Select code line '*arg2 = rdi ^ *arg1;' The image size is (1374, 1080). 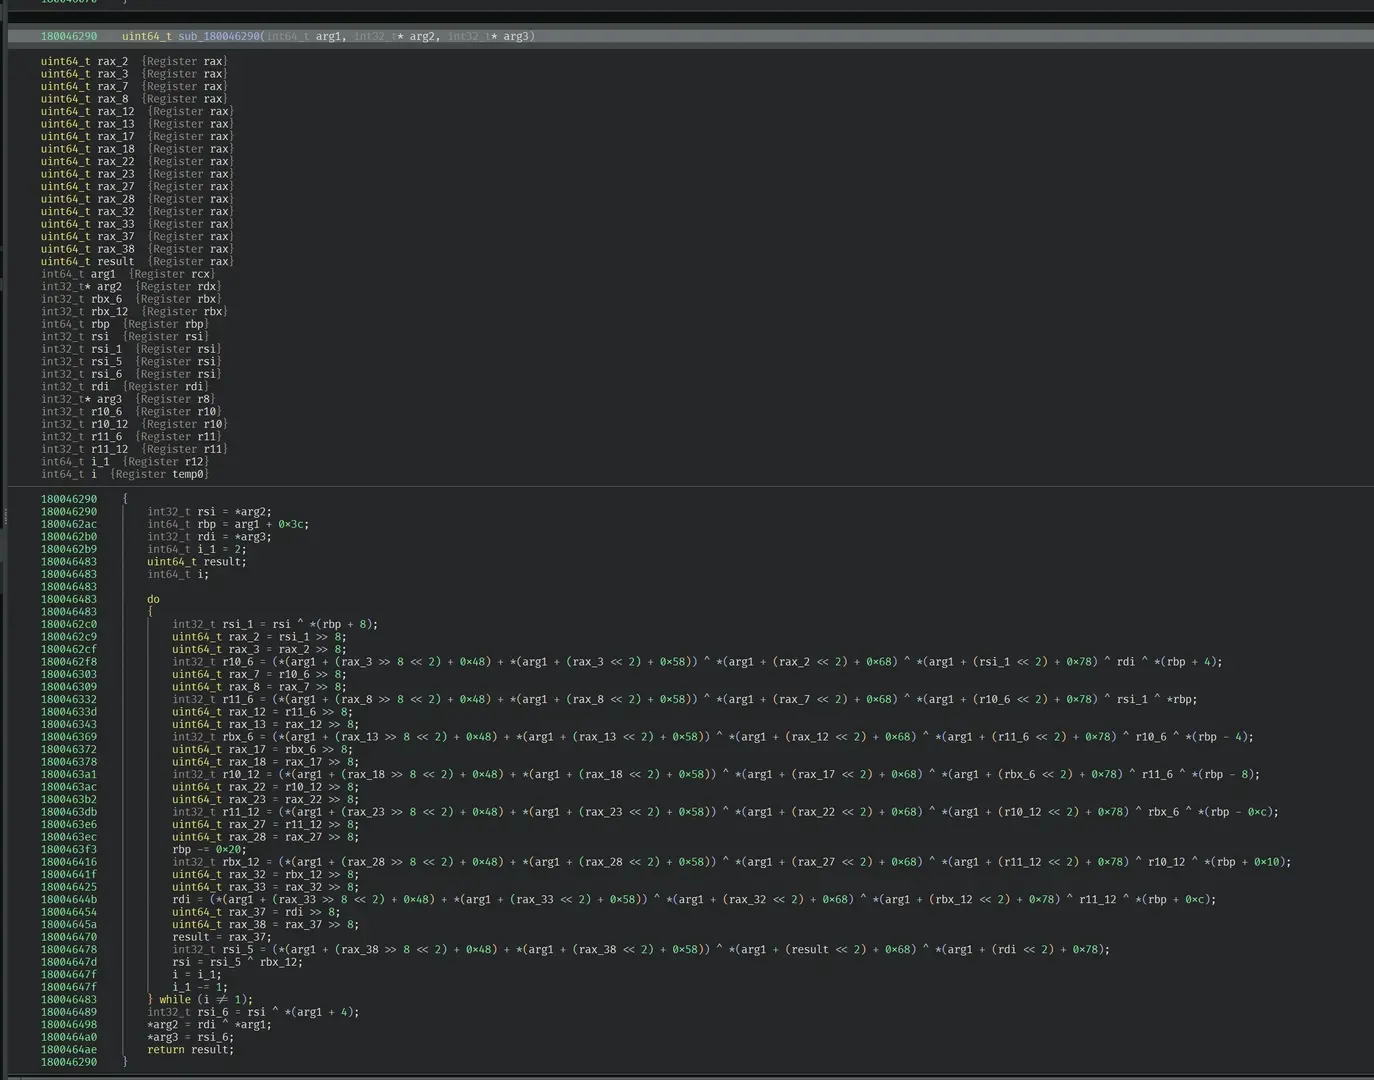tap(209, 1024)
